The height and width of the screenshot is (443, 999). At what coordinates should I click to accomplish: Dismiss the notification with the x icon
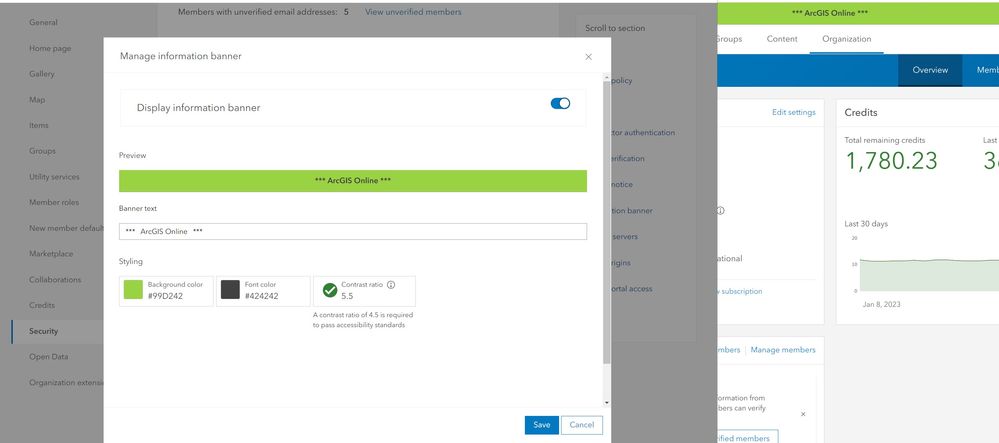pos(803,414)
